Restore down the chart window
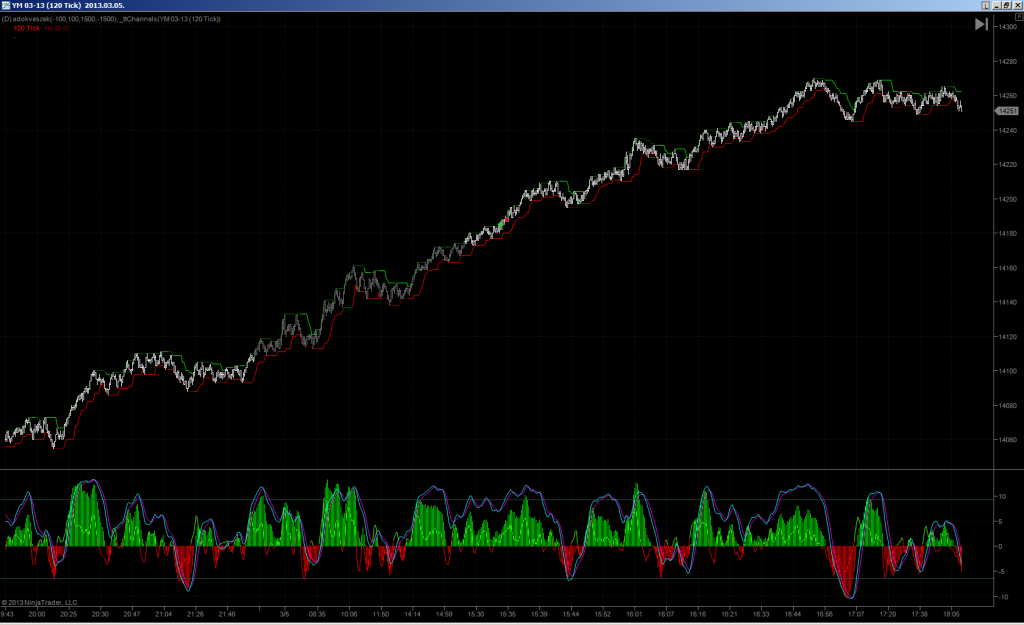The height and width of the screenshot is (625, 1024). pos(1007,5)
